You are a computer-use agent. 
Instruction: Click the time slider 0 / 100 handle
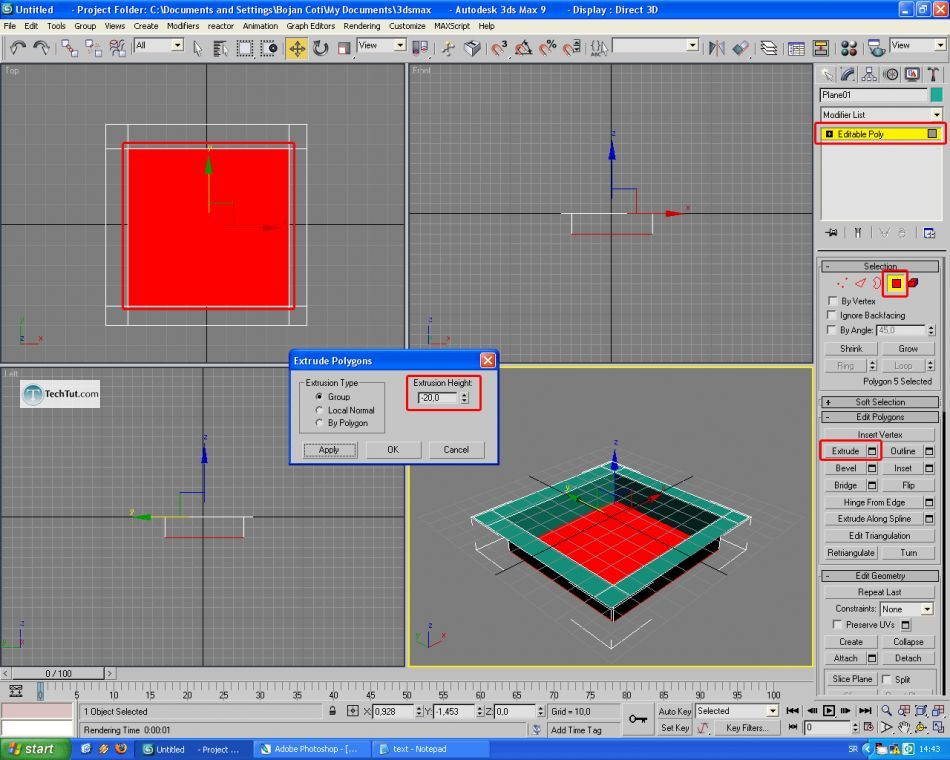tap(58, 673)
